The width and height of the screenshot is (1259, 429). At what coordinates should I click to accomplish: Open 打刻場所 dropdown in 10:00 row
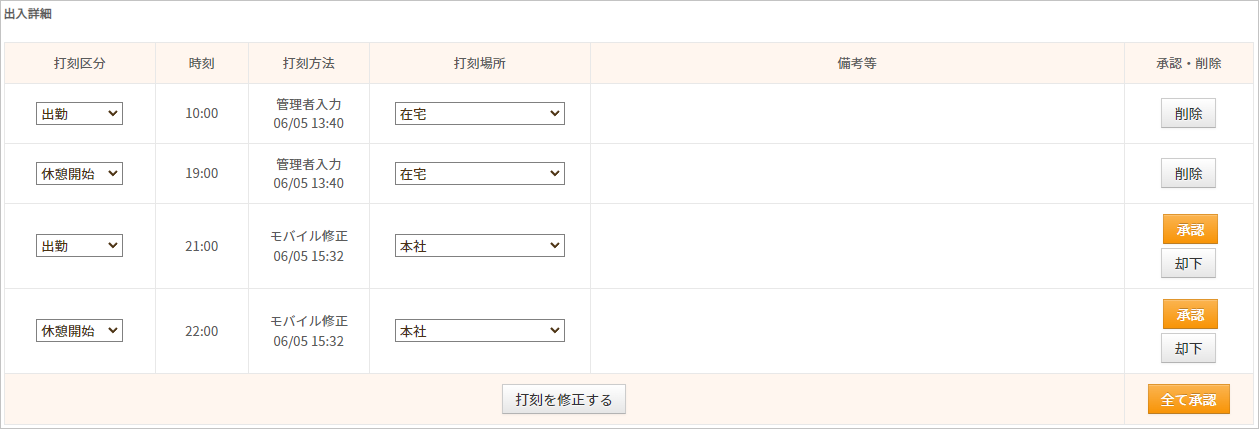pyautogui.click(x=480, y=114)
